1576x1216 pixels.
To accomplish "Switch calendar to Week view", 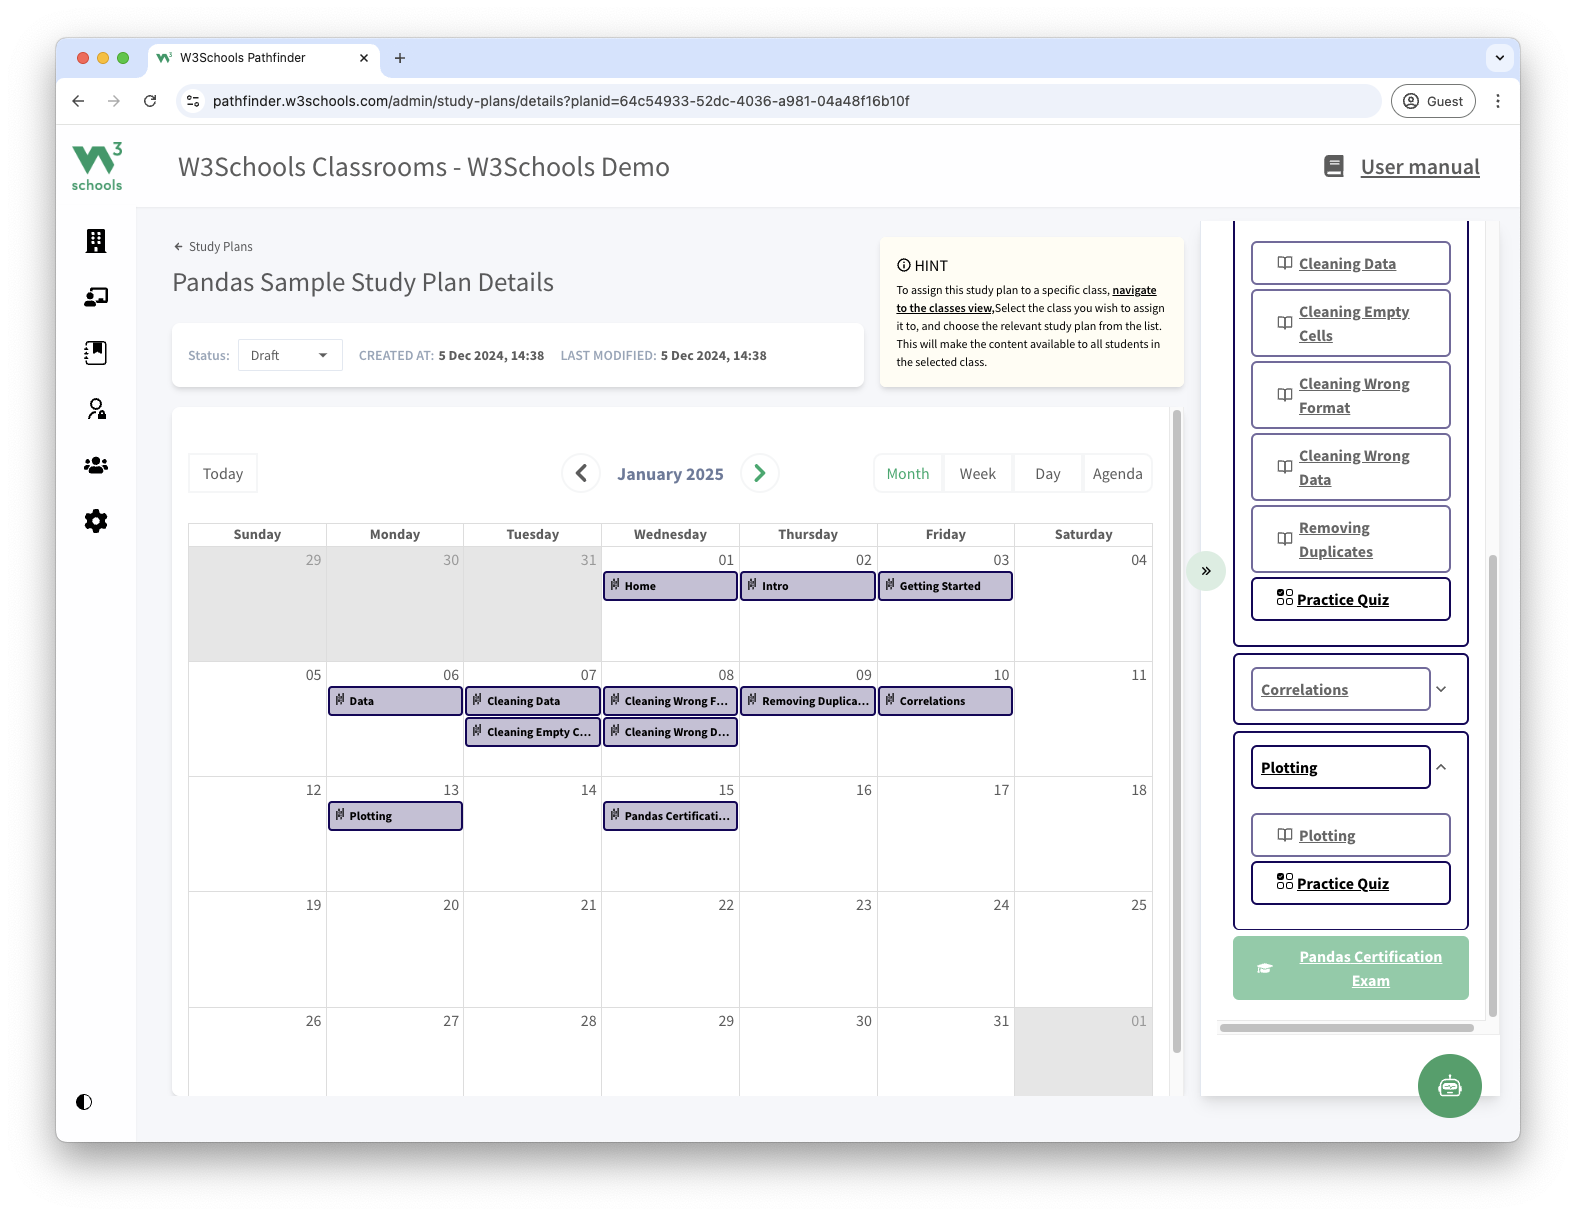I will tap(977, 474).
